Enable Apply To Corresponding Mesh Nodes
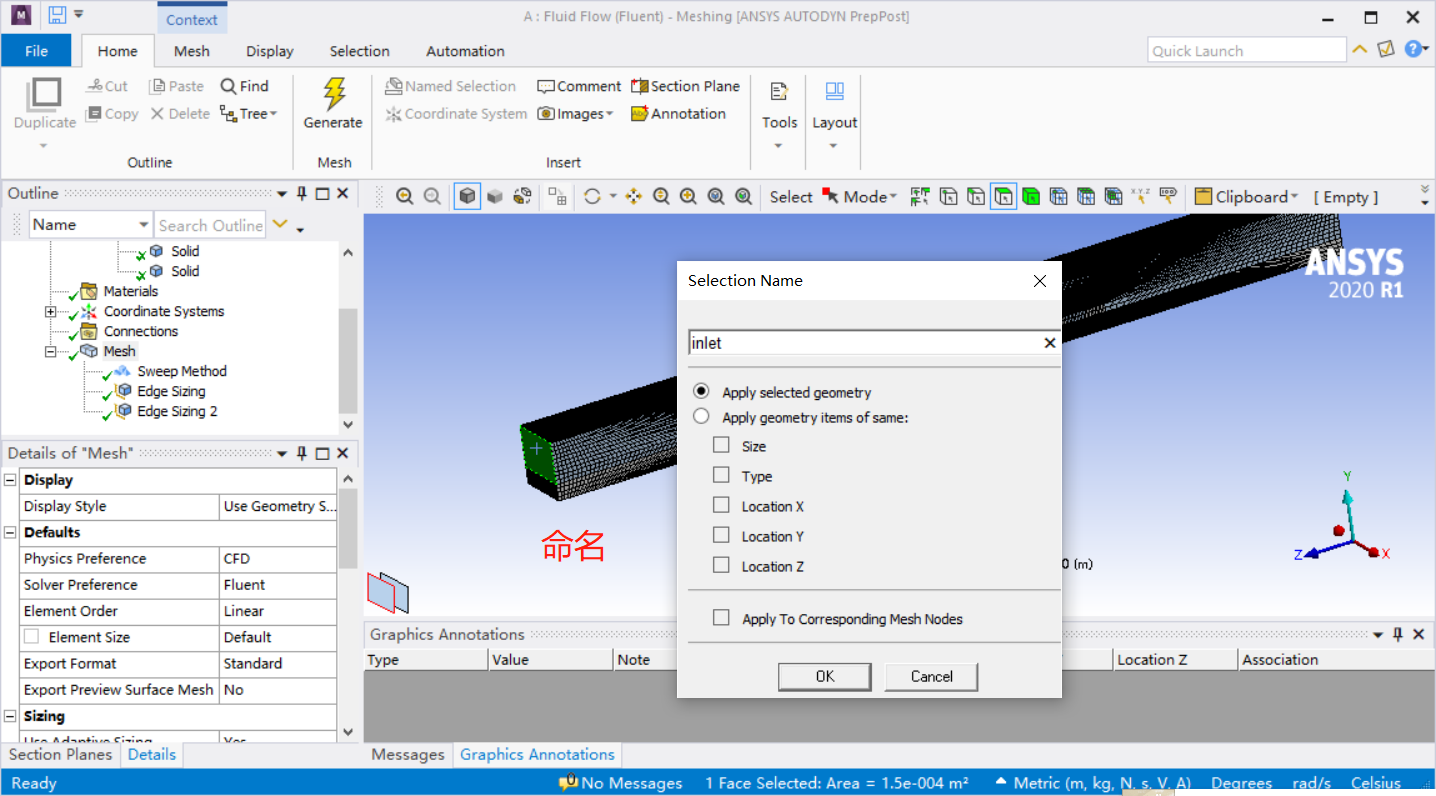Image resolution: width=1436 pixels, height=796 pixels. pos(721,618)
